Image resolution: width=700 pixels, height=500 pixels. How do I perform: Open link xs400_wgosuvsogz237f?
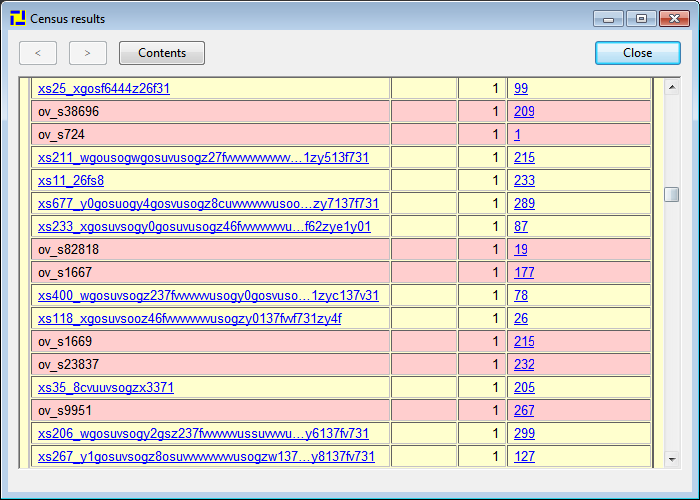point(208,296)
